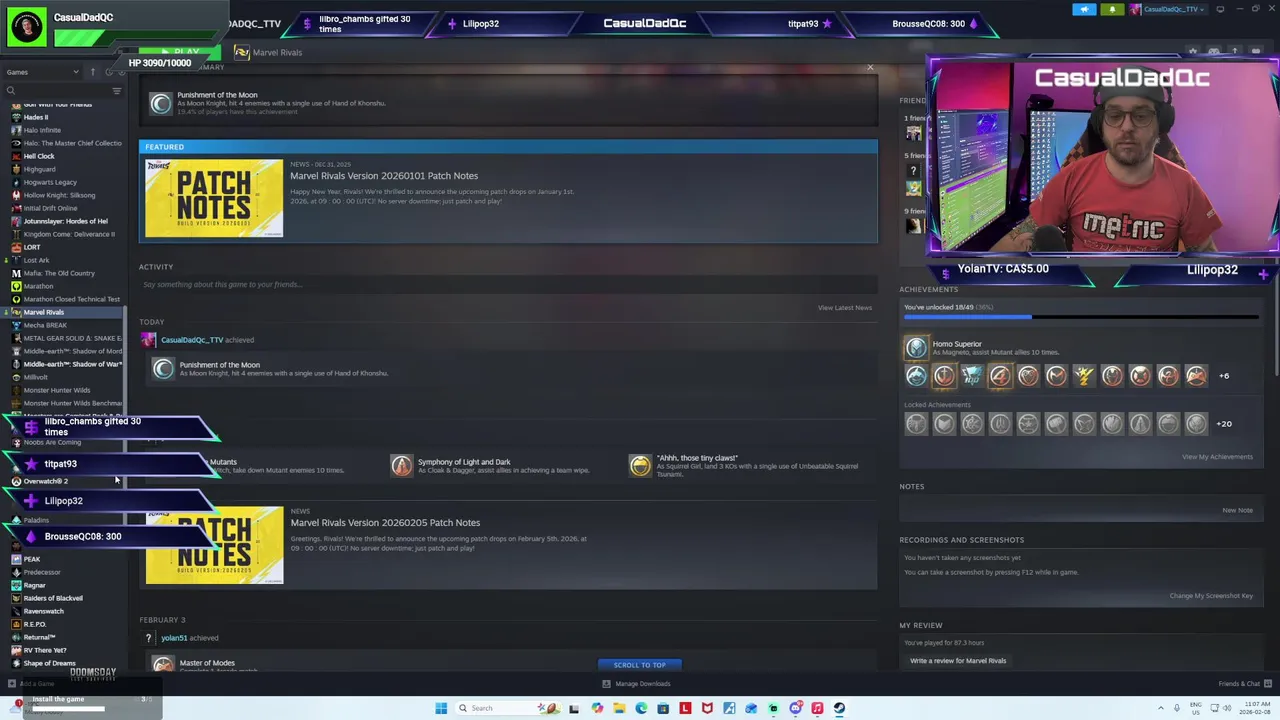Click the '100' unlocked achievement badge
Image resolution: width=1280 pixels, height=720 pixels.
[x=972, y=376]
